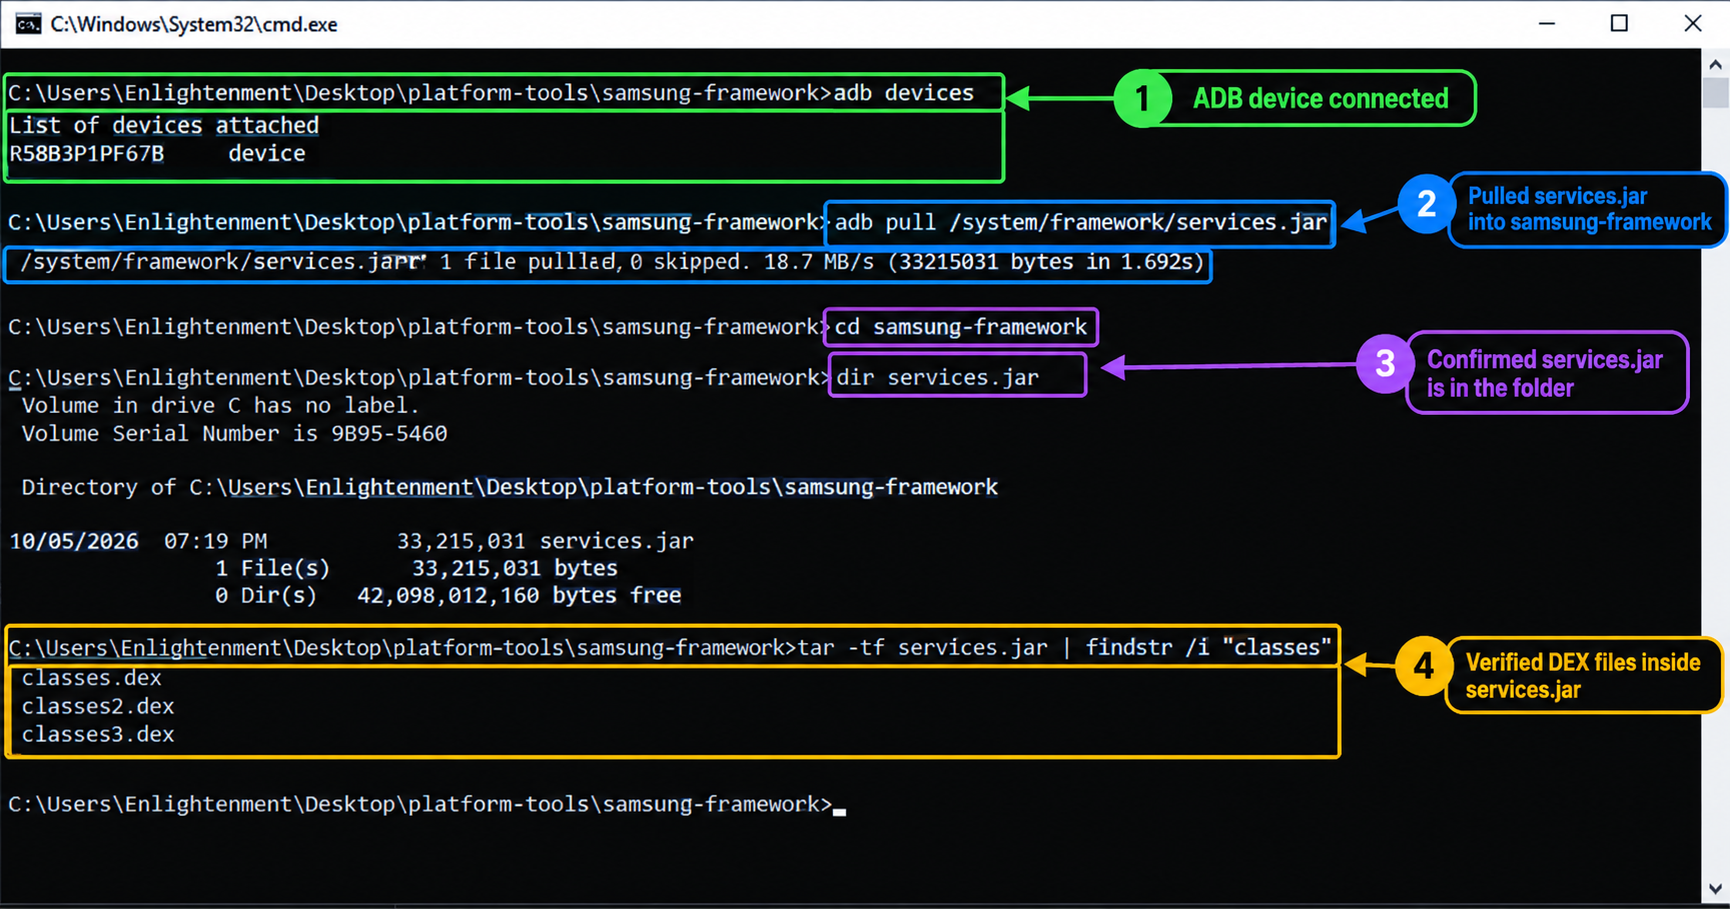1730x909 pixels.
Task: Click the classes2.dex output line
Action: 98,706
